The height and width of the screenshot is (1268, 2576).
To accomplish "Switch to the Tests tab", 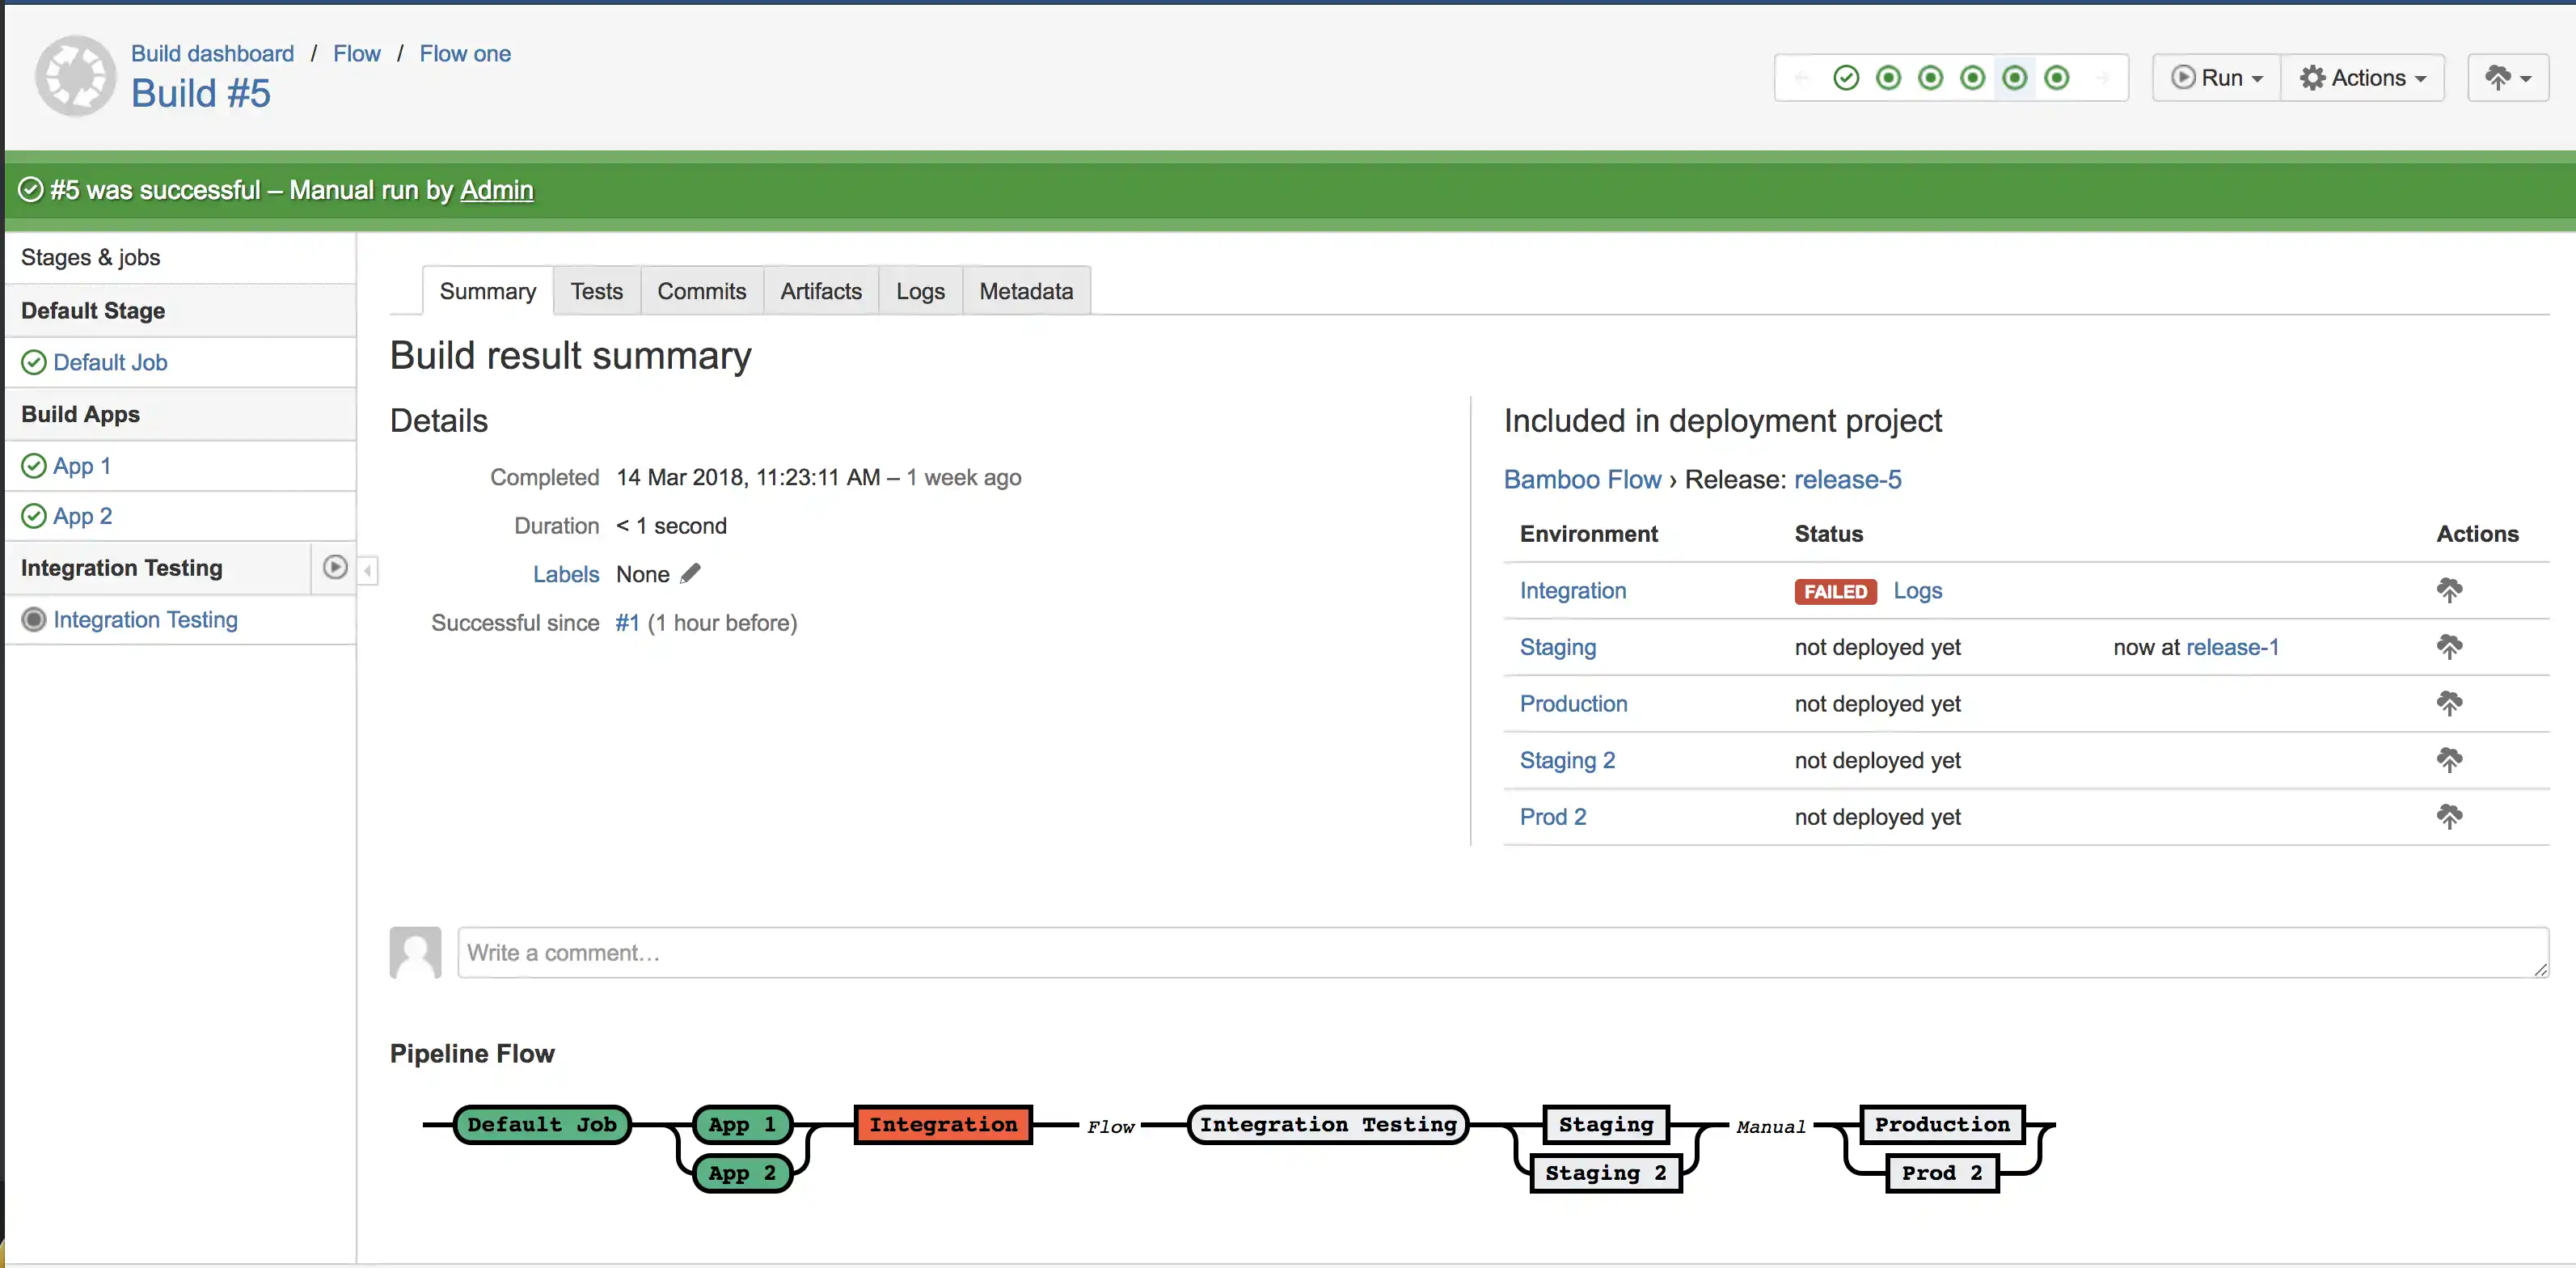I will (597, 291).
